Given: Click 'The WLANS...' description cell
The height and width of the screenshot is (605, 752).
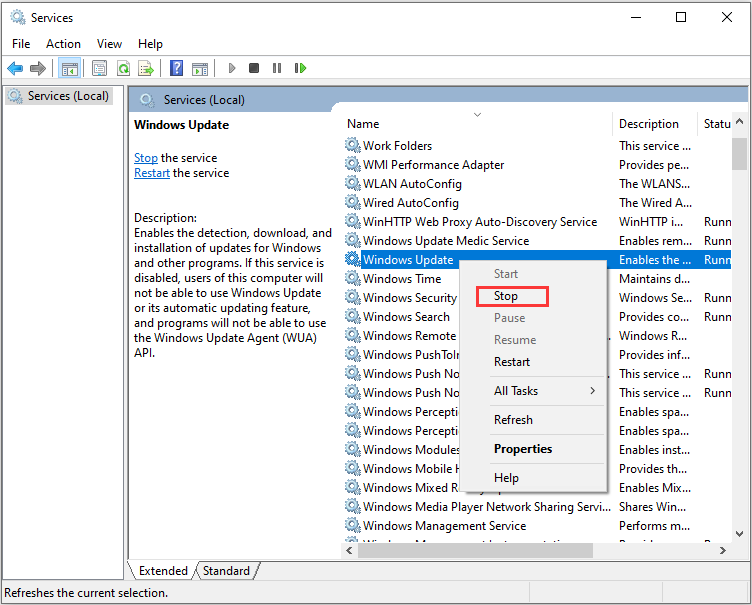Looking at the screenshot, I should [654, 184].
